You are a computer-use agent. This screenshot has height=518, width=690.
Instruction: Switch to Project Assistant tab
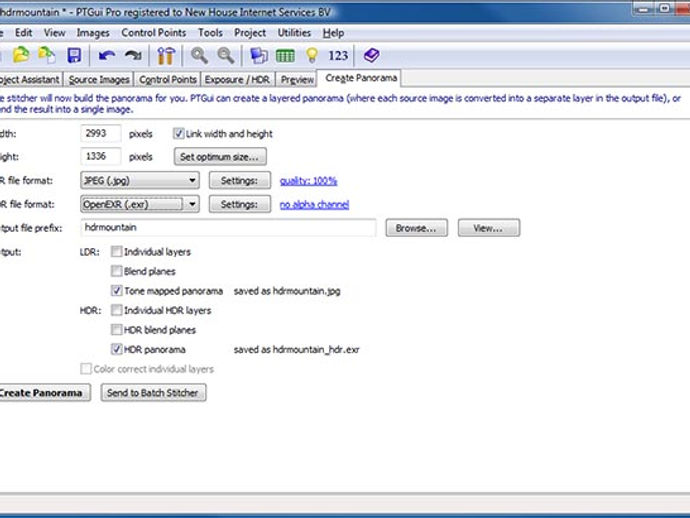pyautogui.click(x=29, y=80)
